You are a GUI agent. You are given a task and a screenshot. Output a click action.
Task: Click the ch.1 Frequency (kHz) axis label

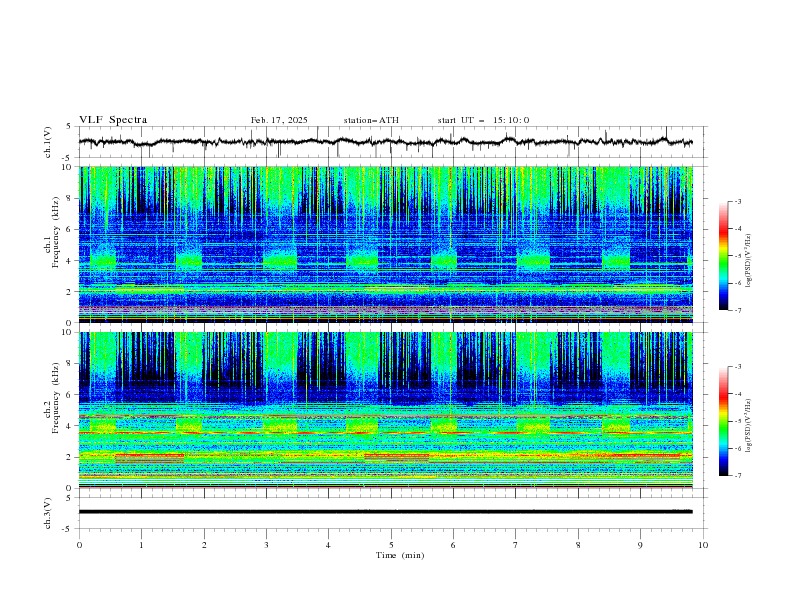coord(52,232)
